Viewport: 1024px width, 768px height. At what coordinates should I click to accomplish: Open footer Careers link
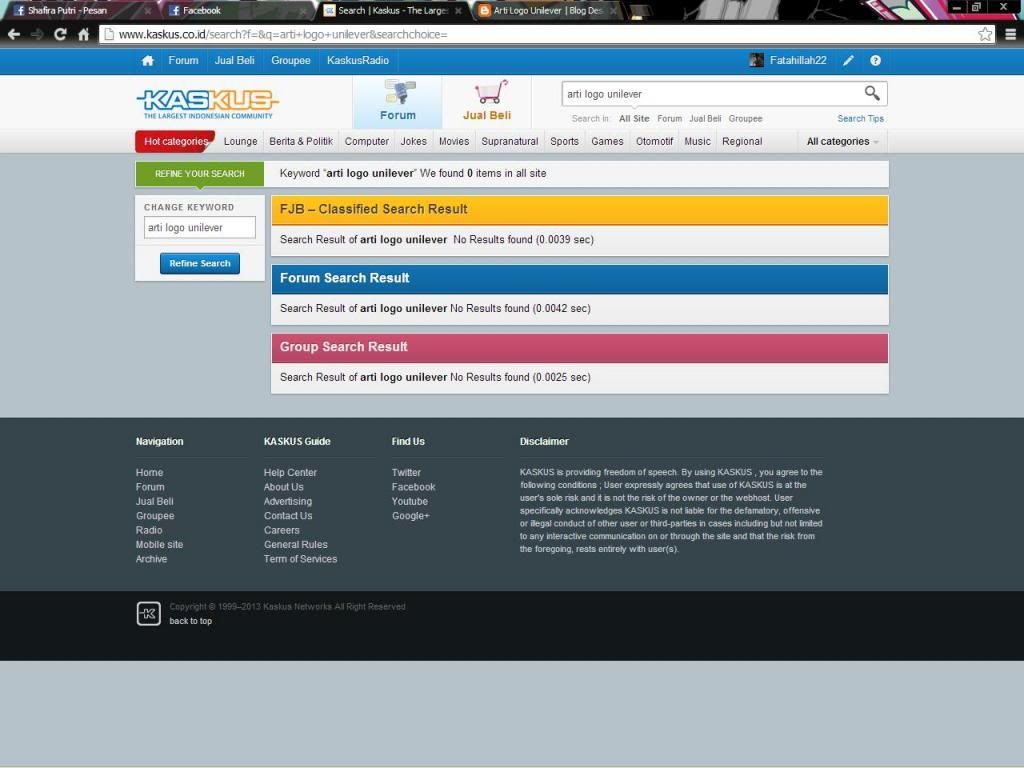click(x=281, y=530)
